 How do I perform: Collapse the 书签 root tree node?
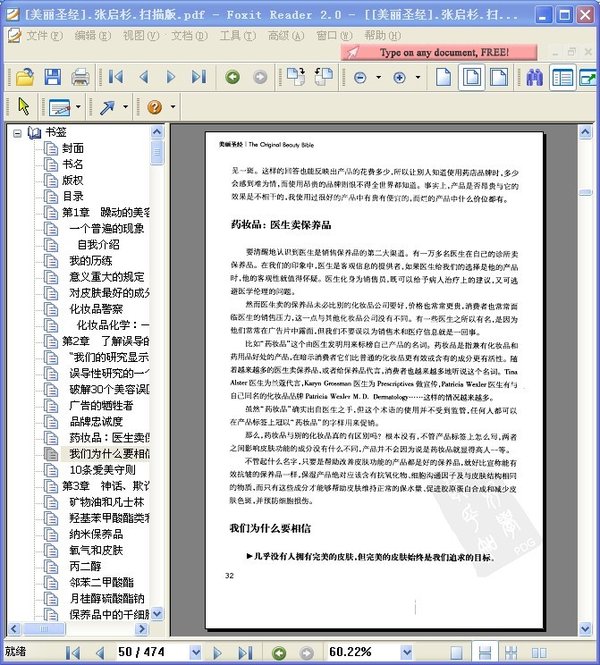(17, 133)
